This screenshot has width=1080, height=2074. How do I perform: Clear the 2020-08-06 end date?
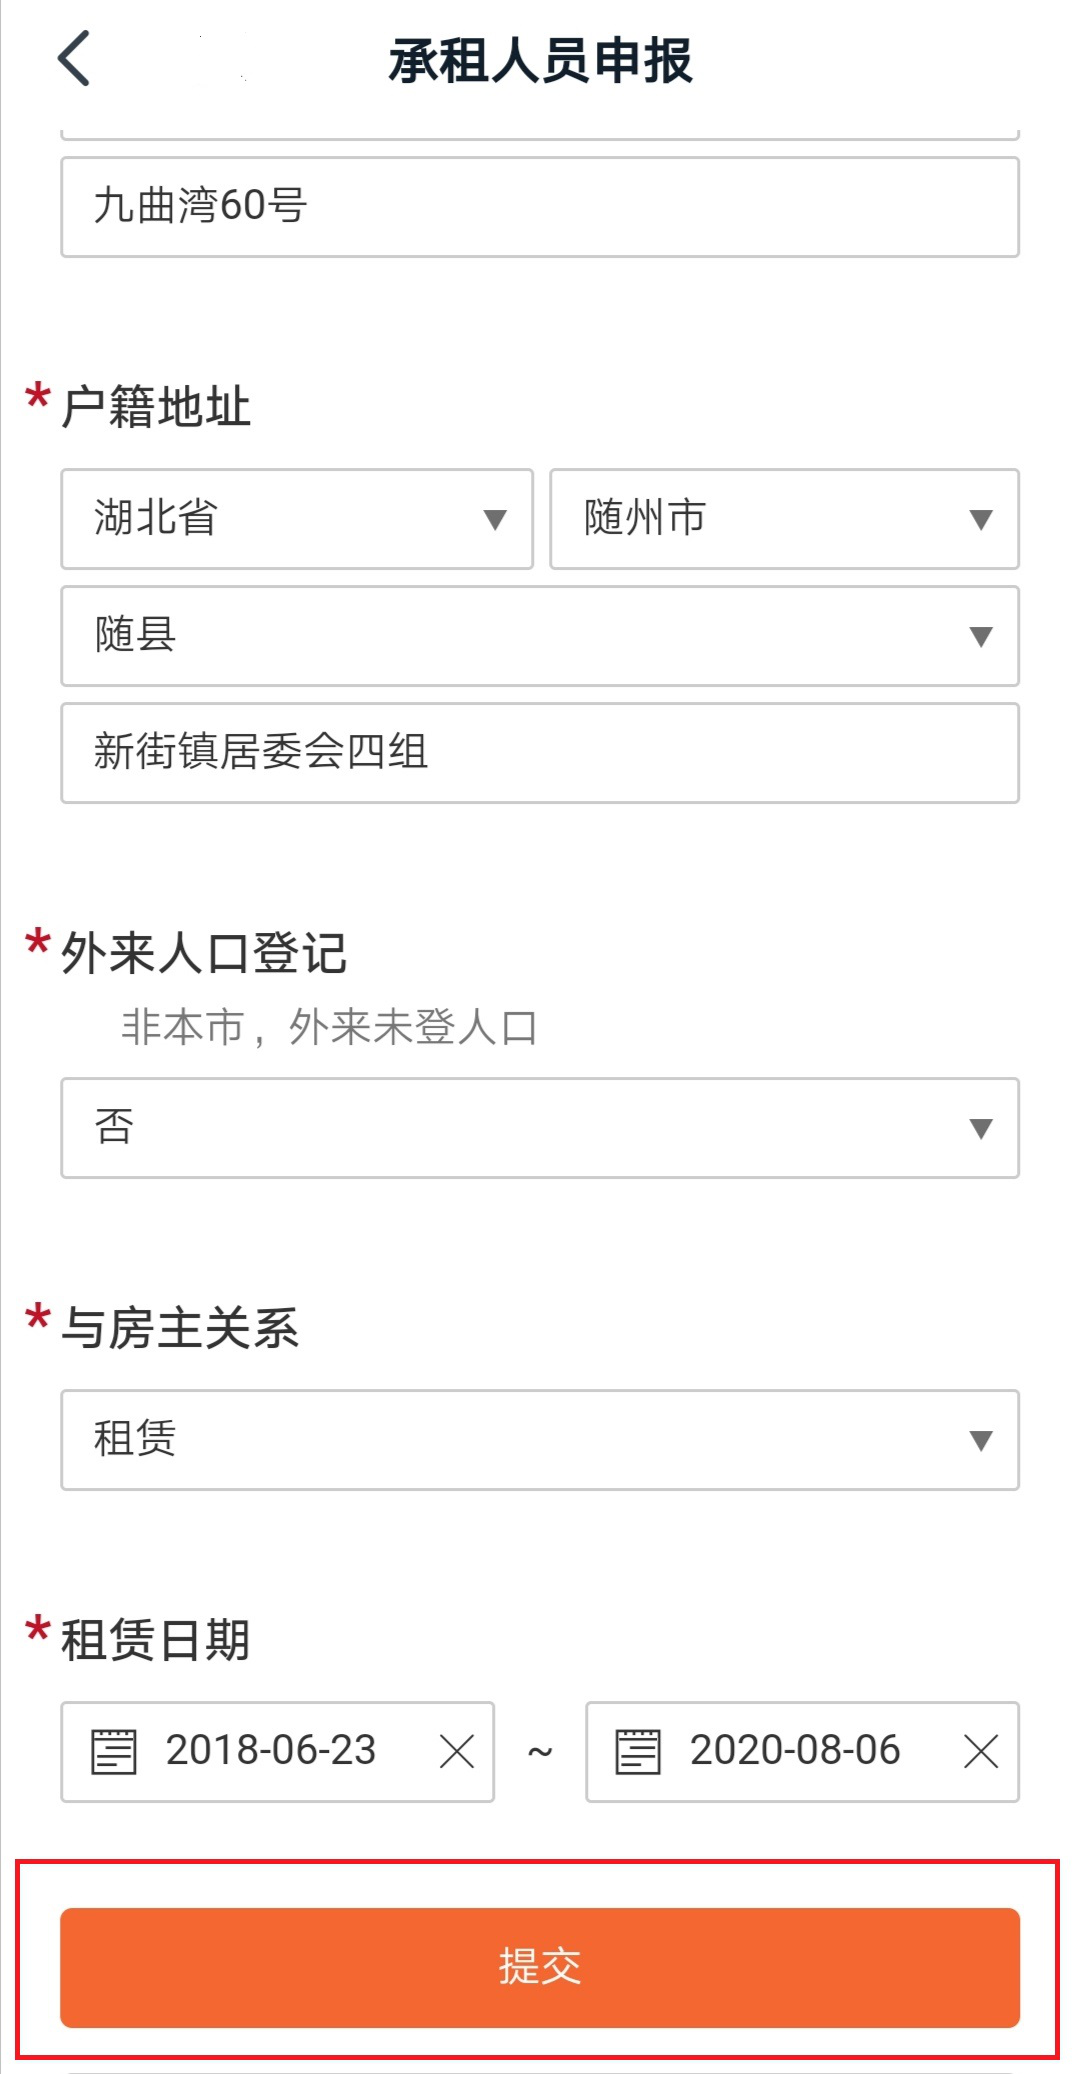981,1751
